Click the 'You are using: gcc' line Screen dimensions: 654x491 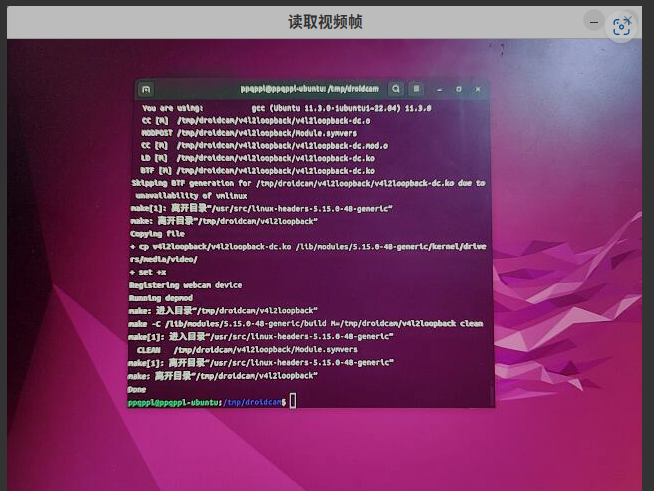point(287,108)
